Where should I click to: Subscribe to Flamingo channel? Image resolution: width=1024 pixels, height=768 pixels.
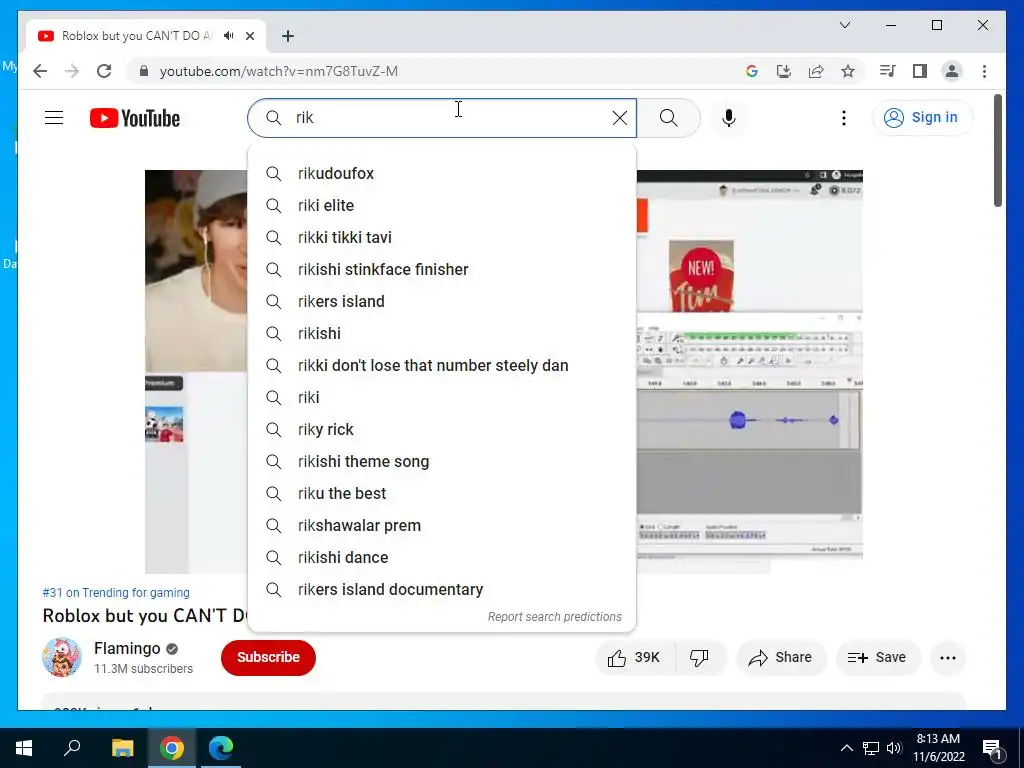268,657
